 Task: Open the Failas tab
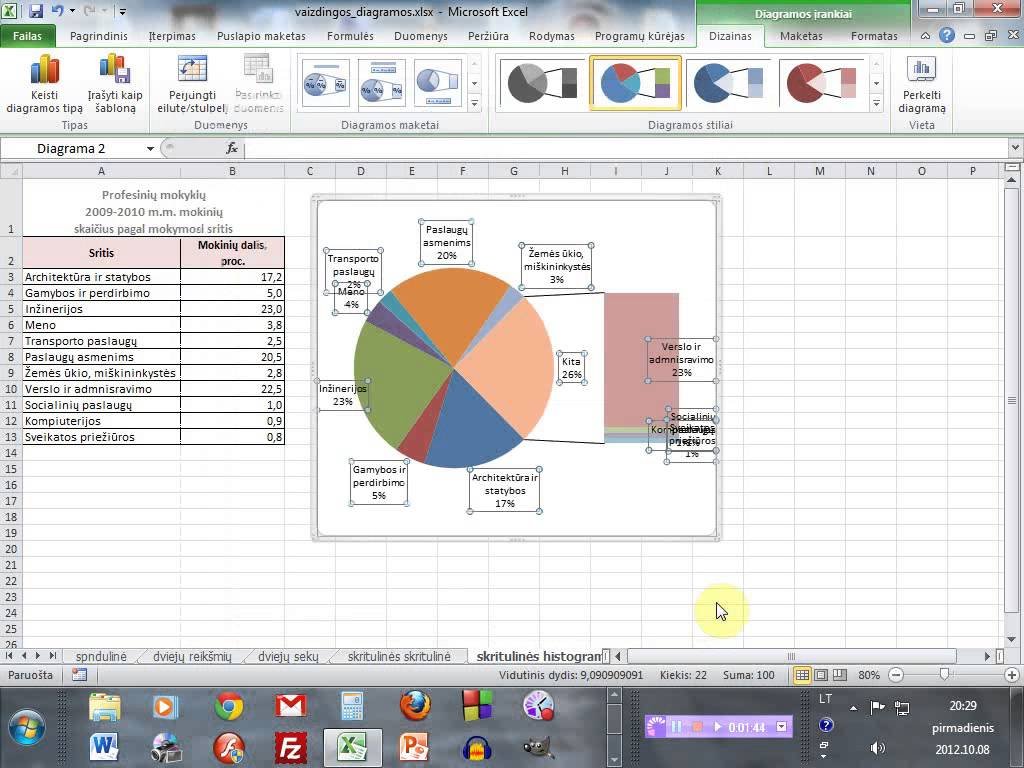tap(27, 36)
